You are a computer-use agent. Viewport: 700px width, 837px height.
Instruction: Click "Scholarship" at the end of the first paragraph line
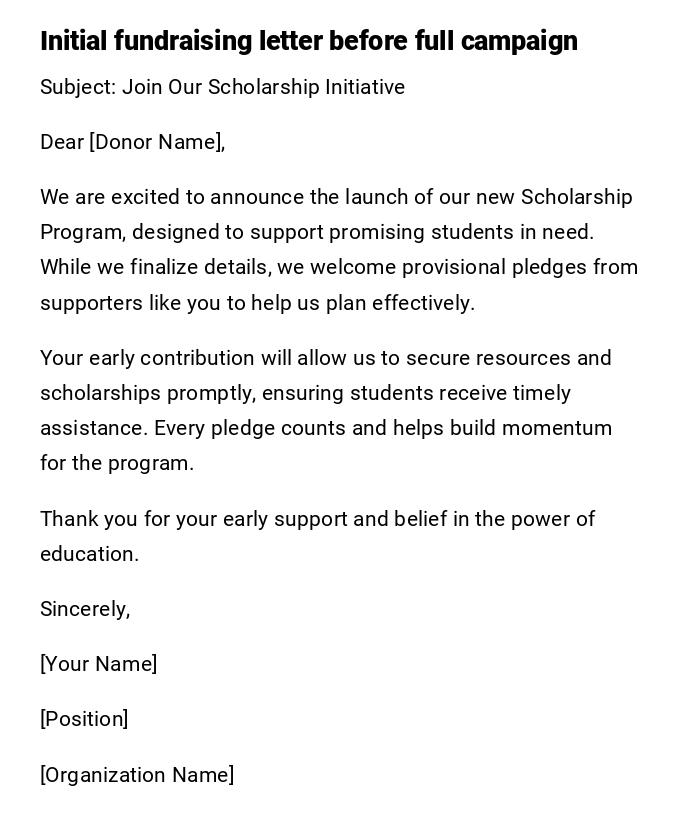pos(576,197)
